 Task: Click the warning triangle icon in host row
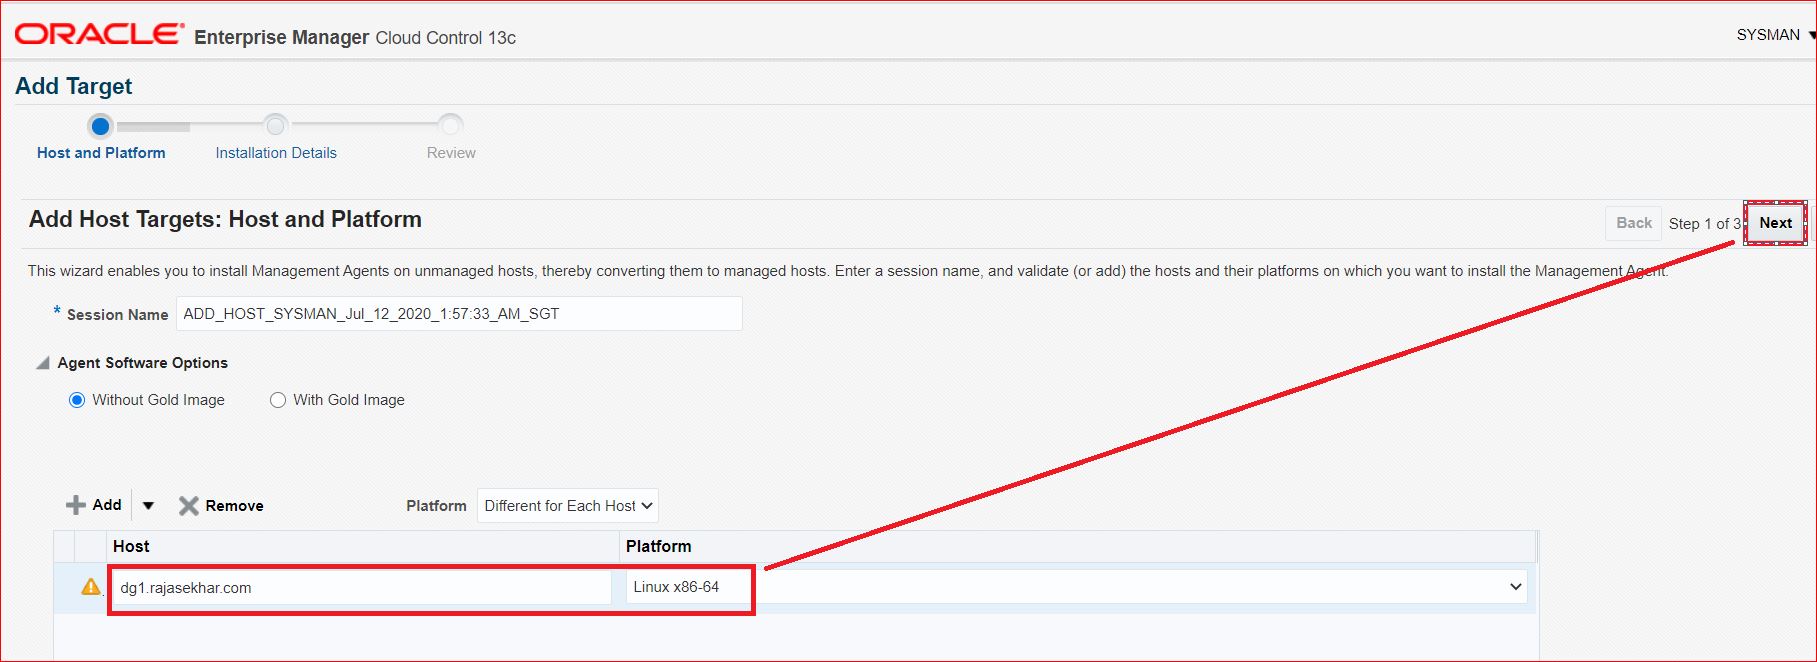tap(91, 587)
